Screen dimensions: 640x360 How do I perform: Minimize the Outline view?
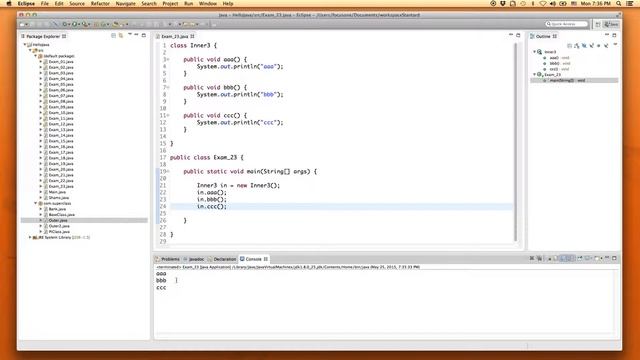607,35
